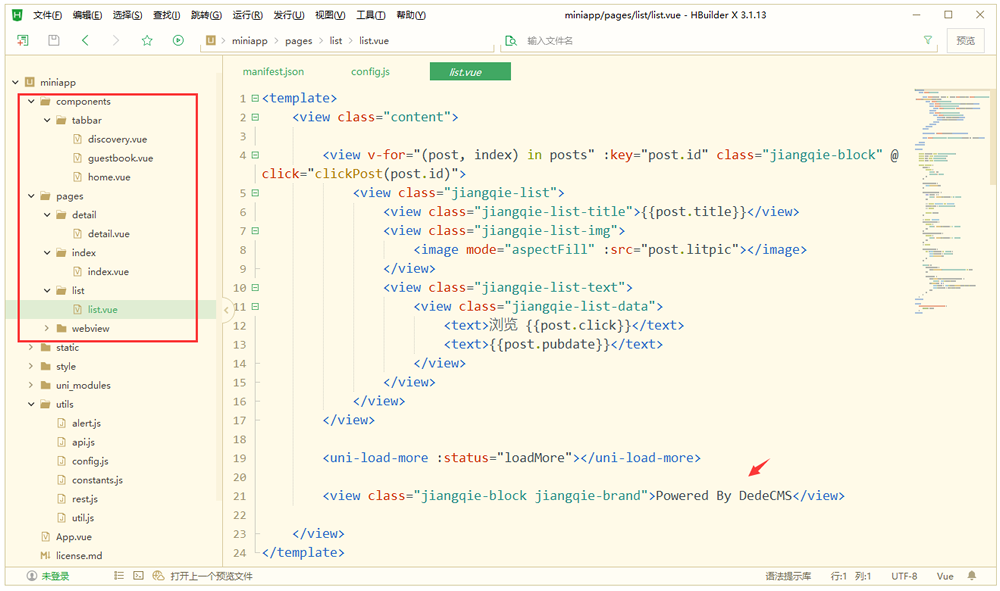The height and width of the screenshot is (591, 1000).
Task: Toggle the code fold marker on line 5
Action: (x=255, y=193)
